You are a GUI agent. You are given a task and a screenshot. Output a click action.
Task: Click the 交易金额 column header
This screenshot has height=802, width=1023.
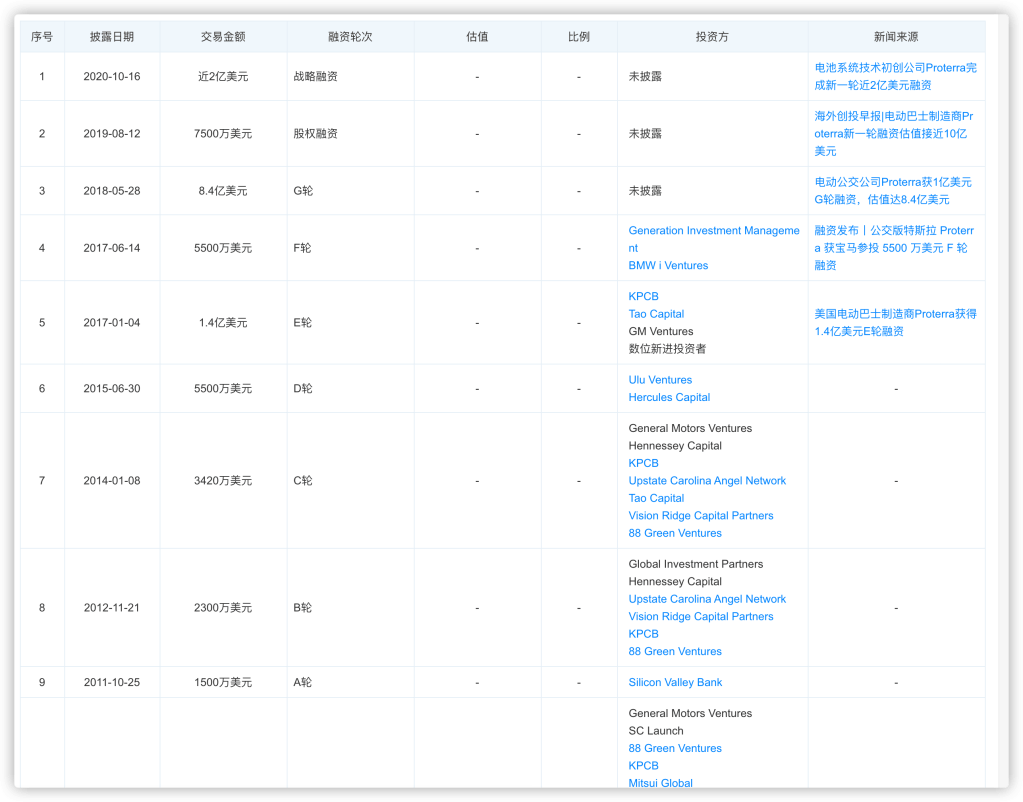click(x=223, y=37)
